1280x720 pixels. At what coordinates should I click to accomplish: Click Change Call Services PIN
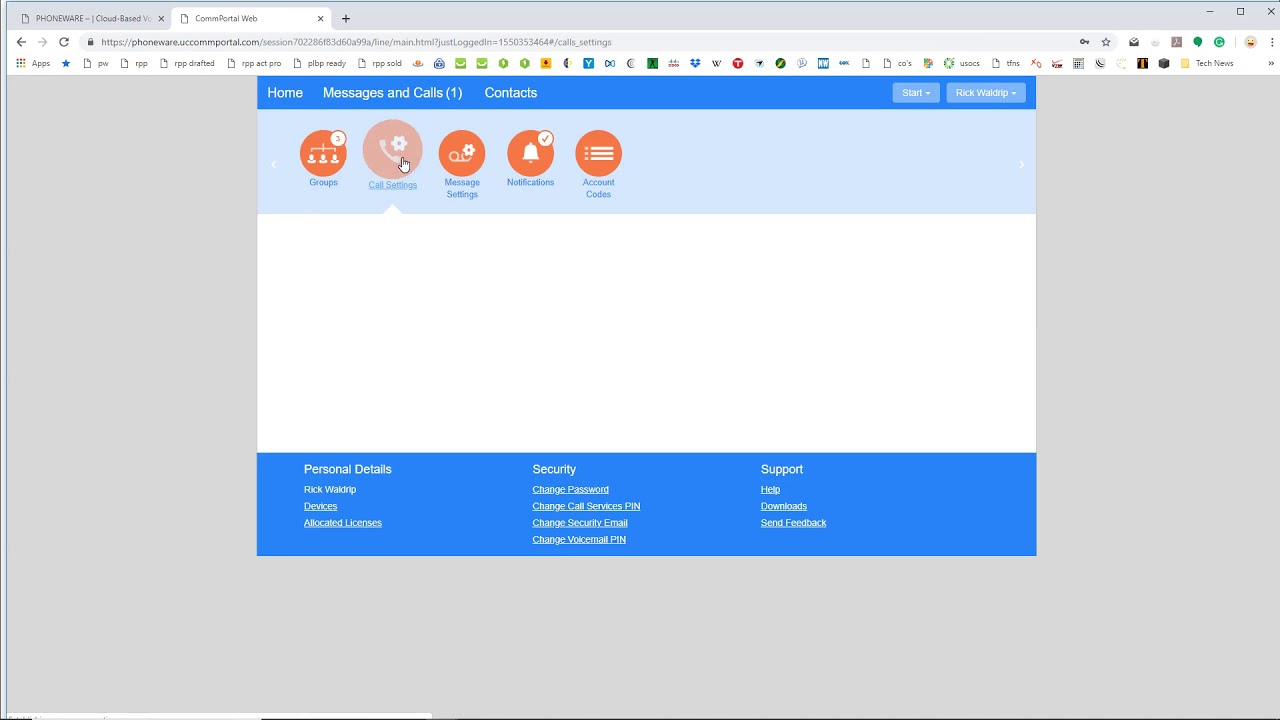point(586,506)
